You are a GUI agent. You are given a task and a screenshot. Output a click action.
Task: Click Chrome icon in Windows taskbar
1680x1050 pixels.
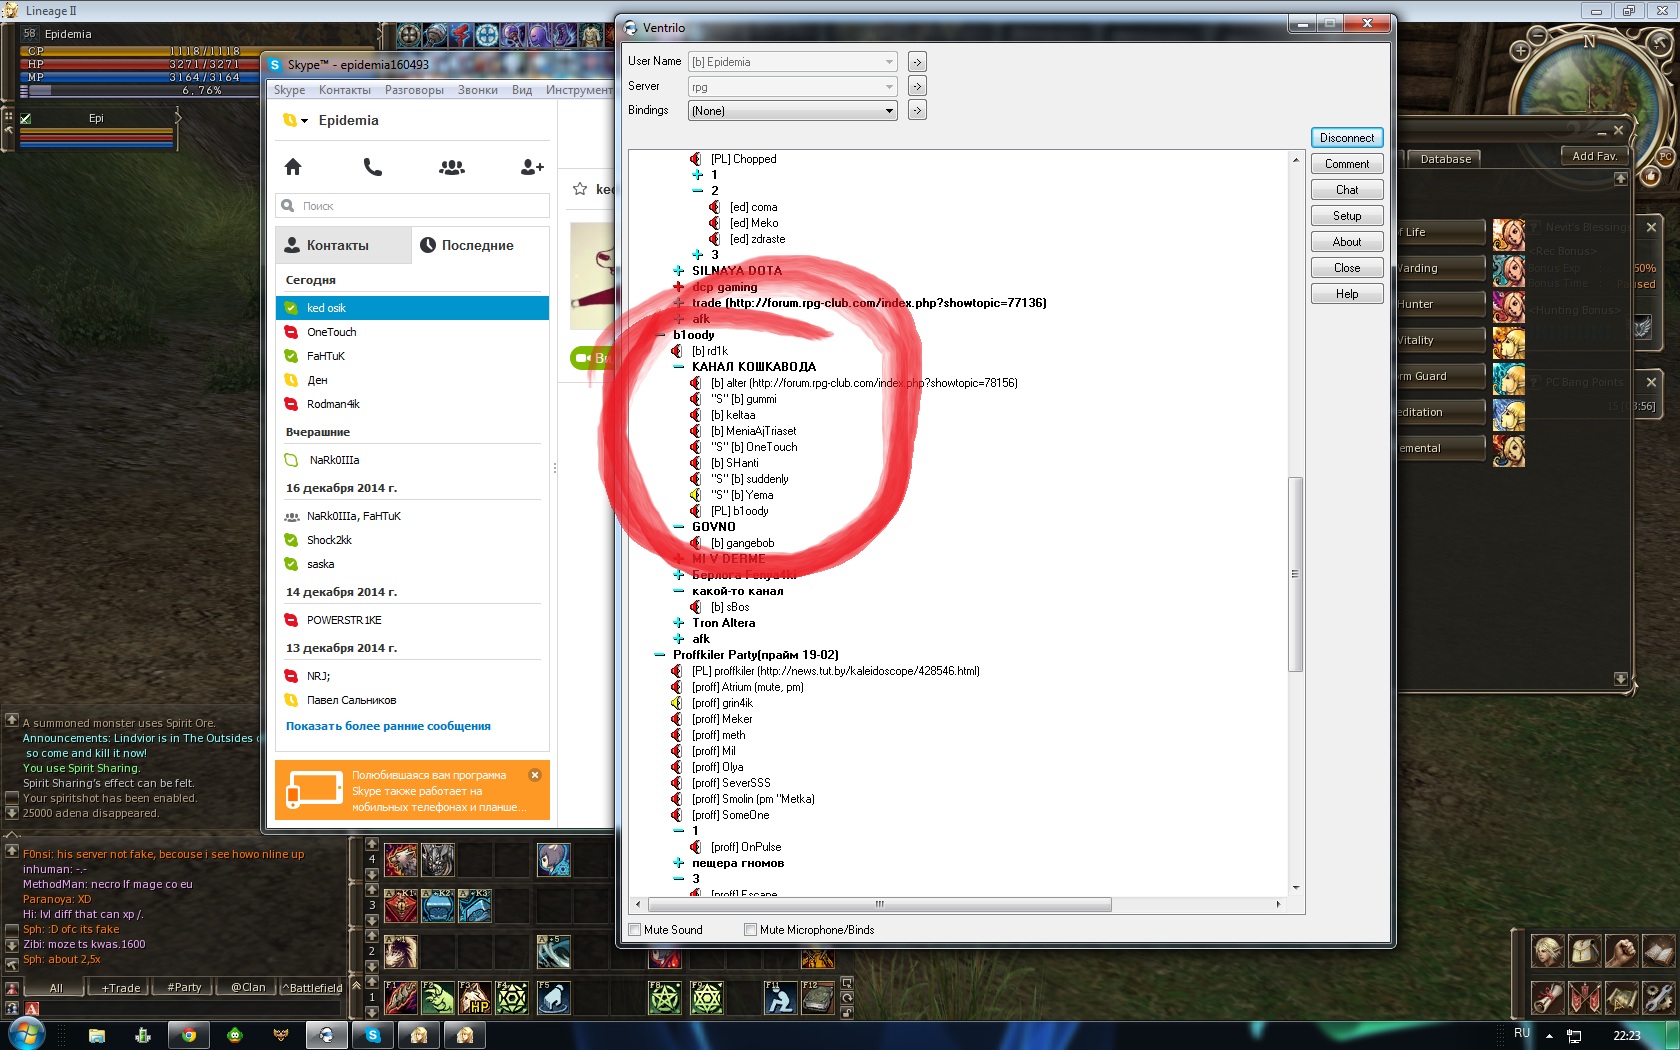coord(188,1035)
